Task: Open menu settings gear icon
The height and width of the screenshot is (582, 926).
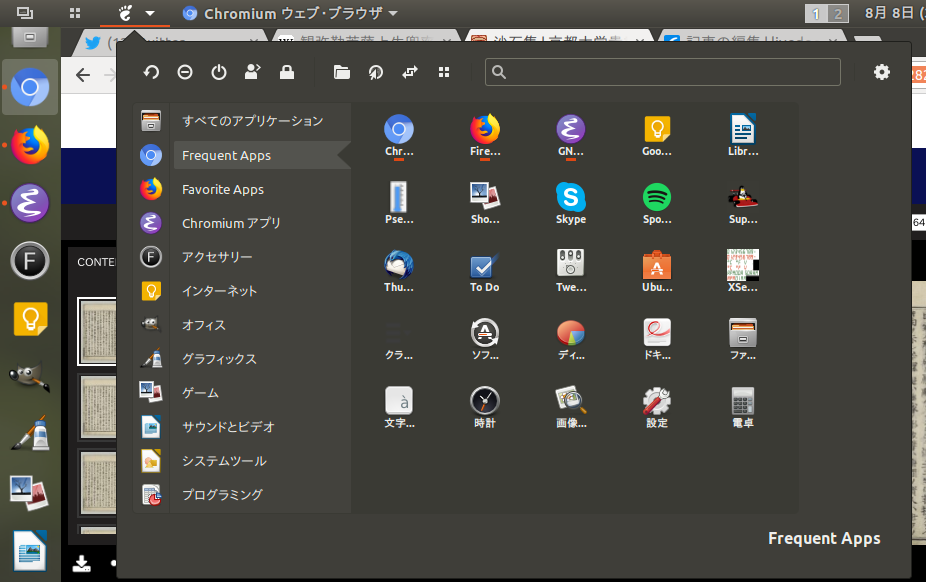Action: (x=882, y=72)
